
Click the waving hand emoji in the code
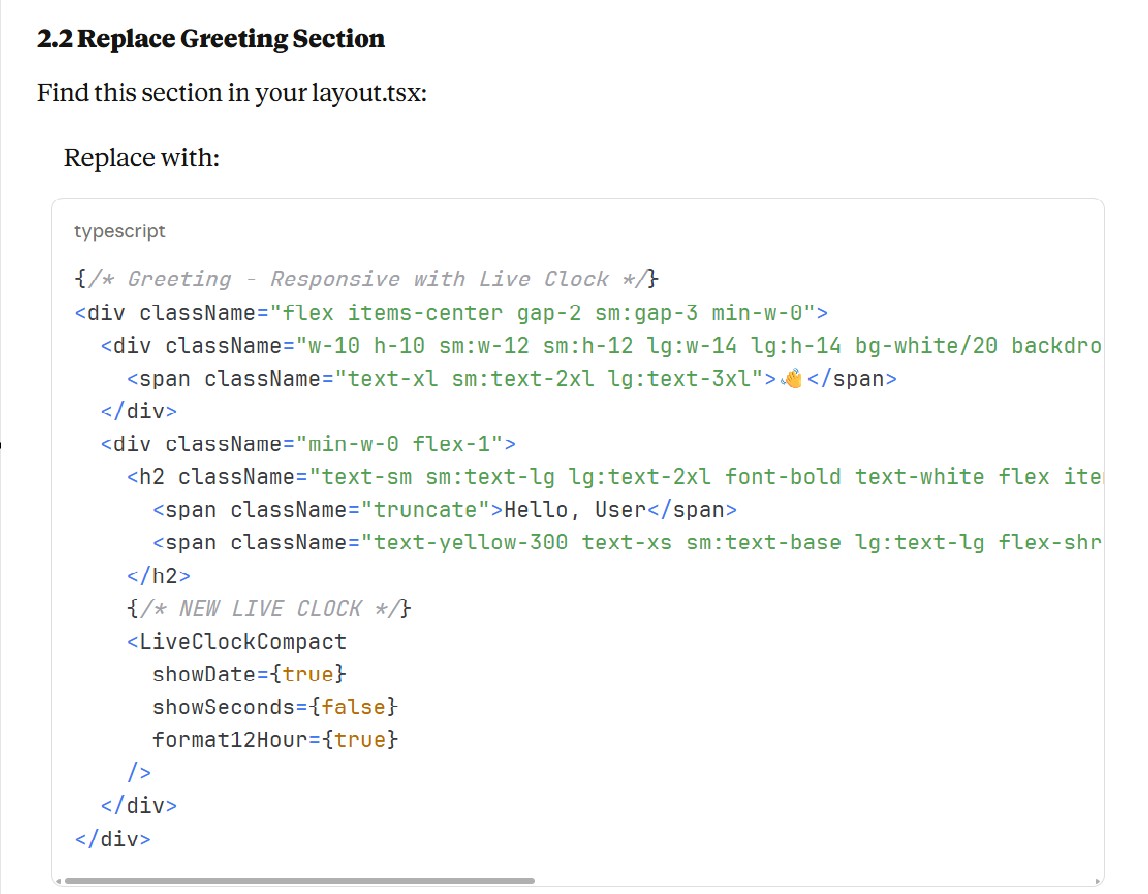[792, 379]
